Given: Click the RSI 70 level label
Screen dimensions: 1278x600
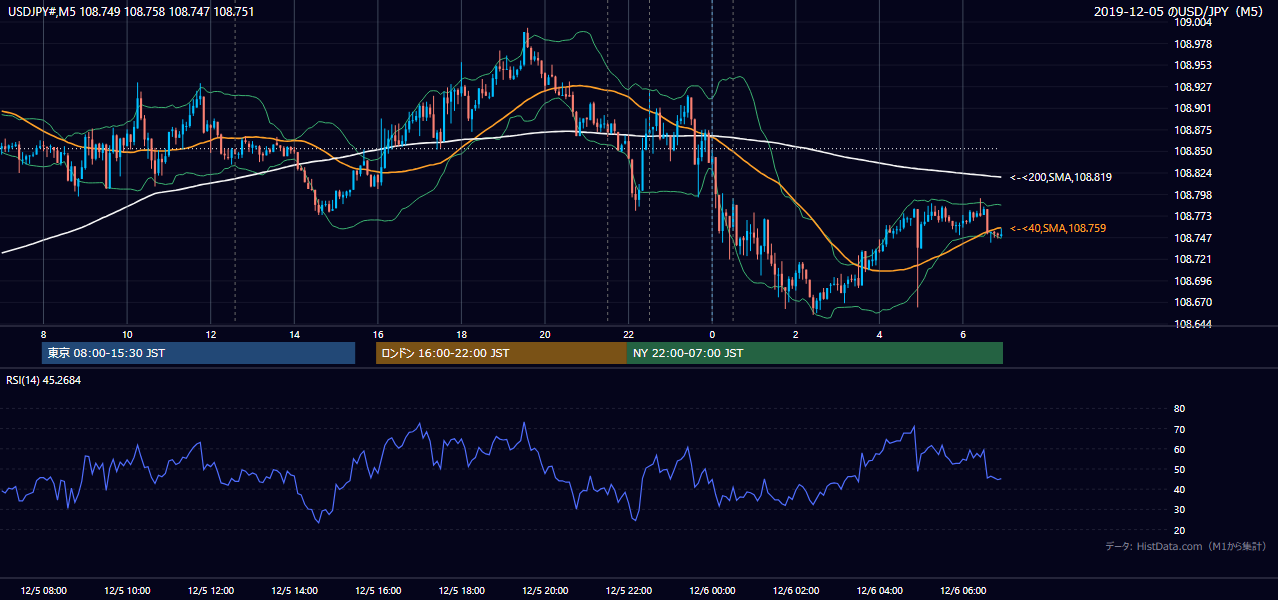Looking at the screenshot, I should [1179, 429].
